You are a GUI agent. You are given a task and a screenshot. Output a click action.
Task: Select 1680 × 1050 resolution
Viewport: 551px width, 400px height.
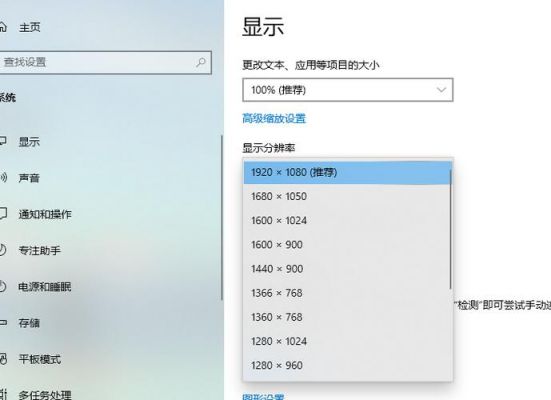[347, 196]
